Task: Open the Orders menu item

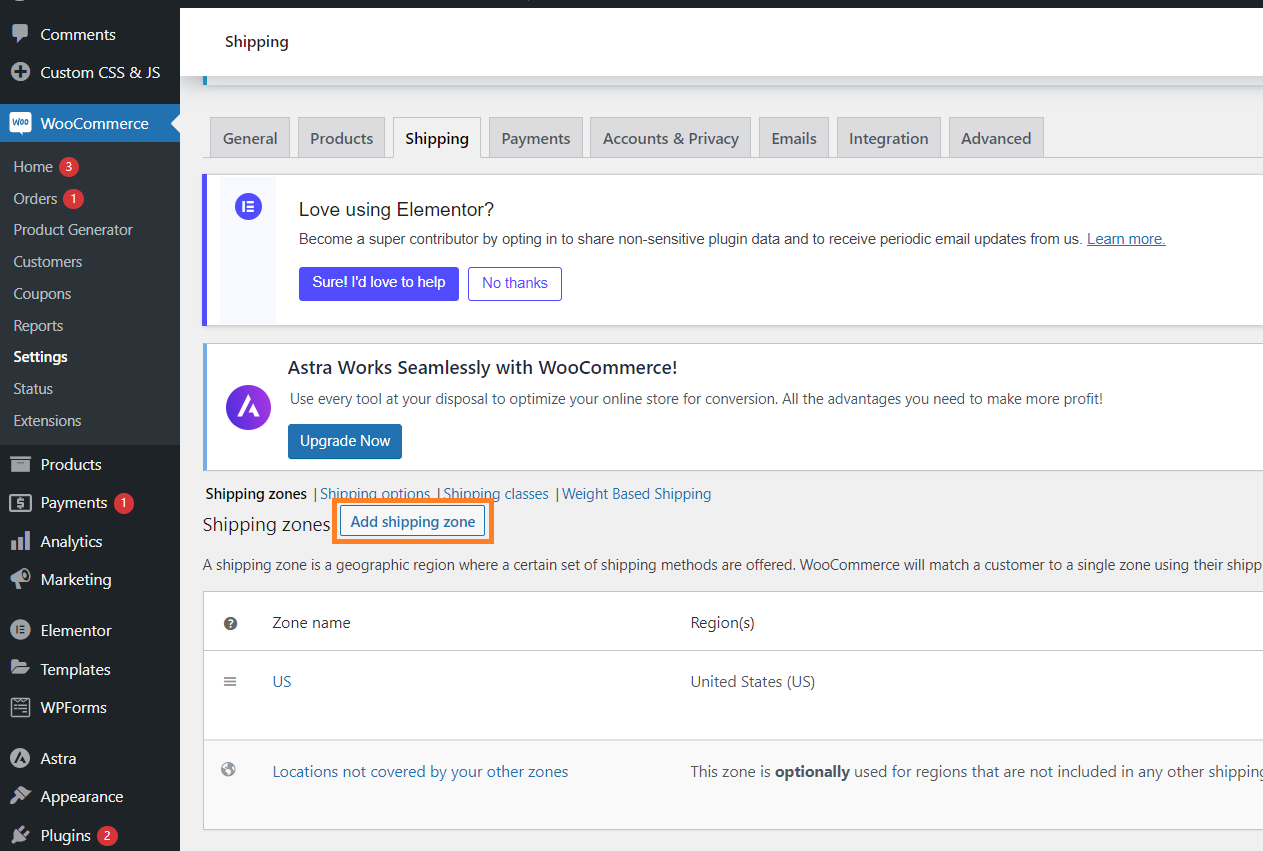Action: [x=35, y=199]
